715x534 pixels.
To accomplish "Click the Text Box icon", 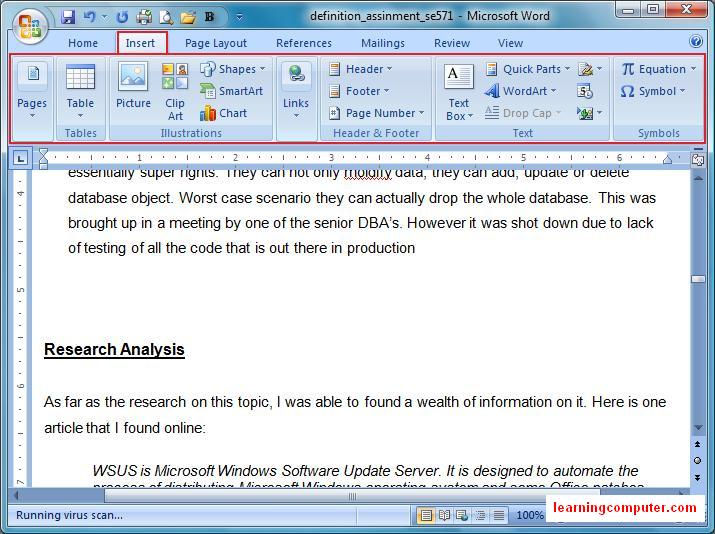I will tap(459, 77).
